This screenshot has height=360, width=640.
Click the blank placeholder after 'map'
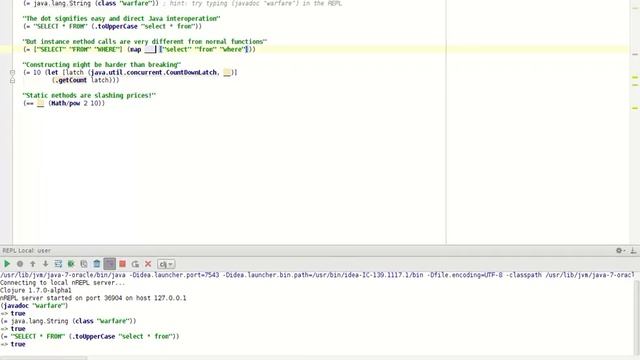click(150, 49)
